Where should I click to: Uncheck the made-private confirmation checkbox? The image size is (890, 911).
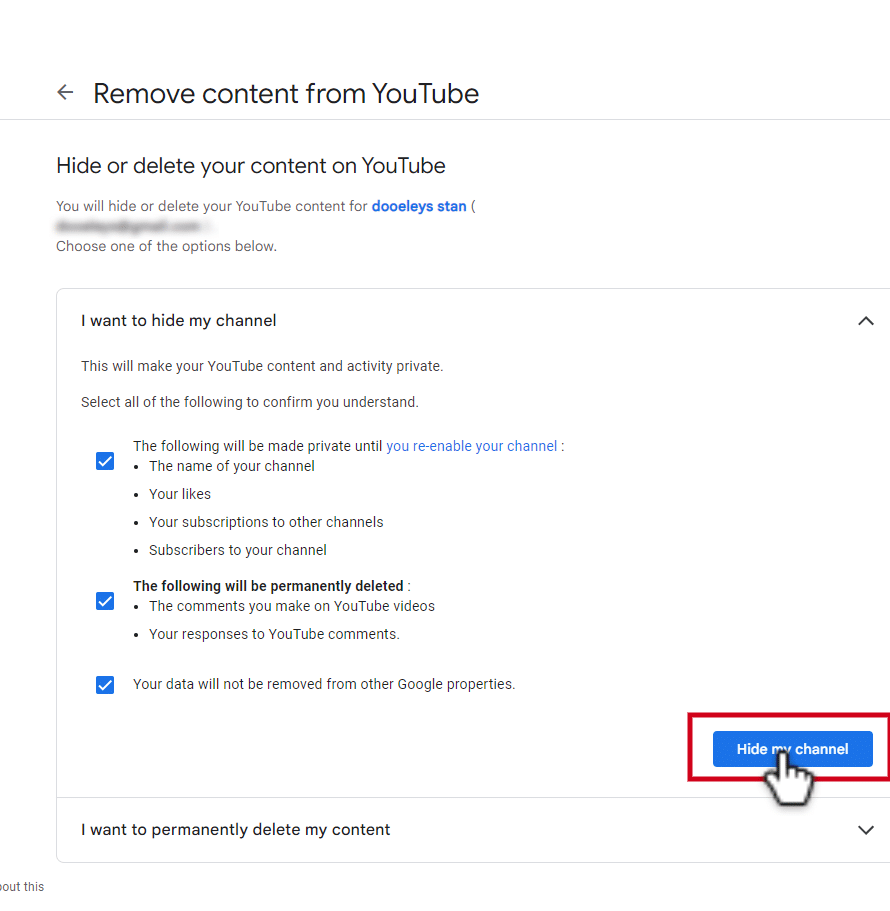coord(105,461)
